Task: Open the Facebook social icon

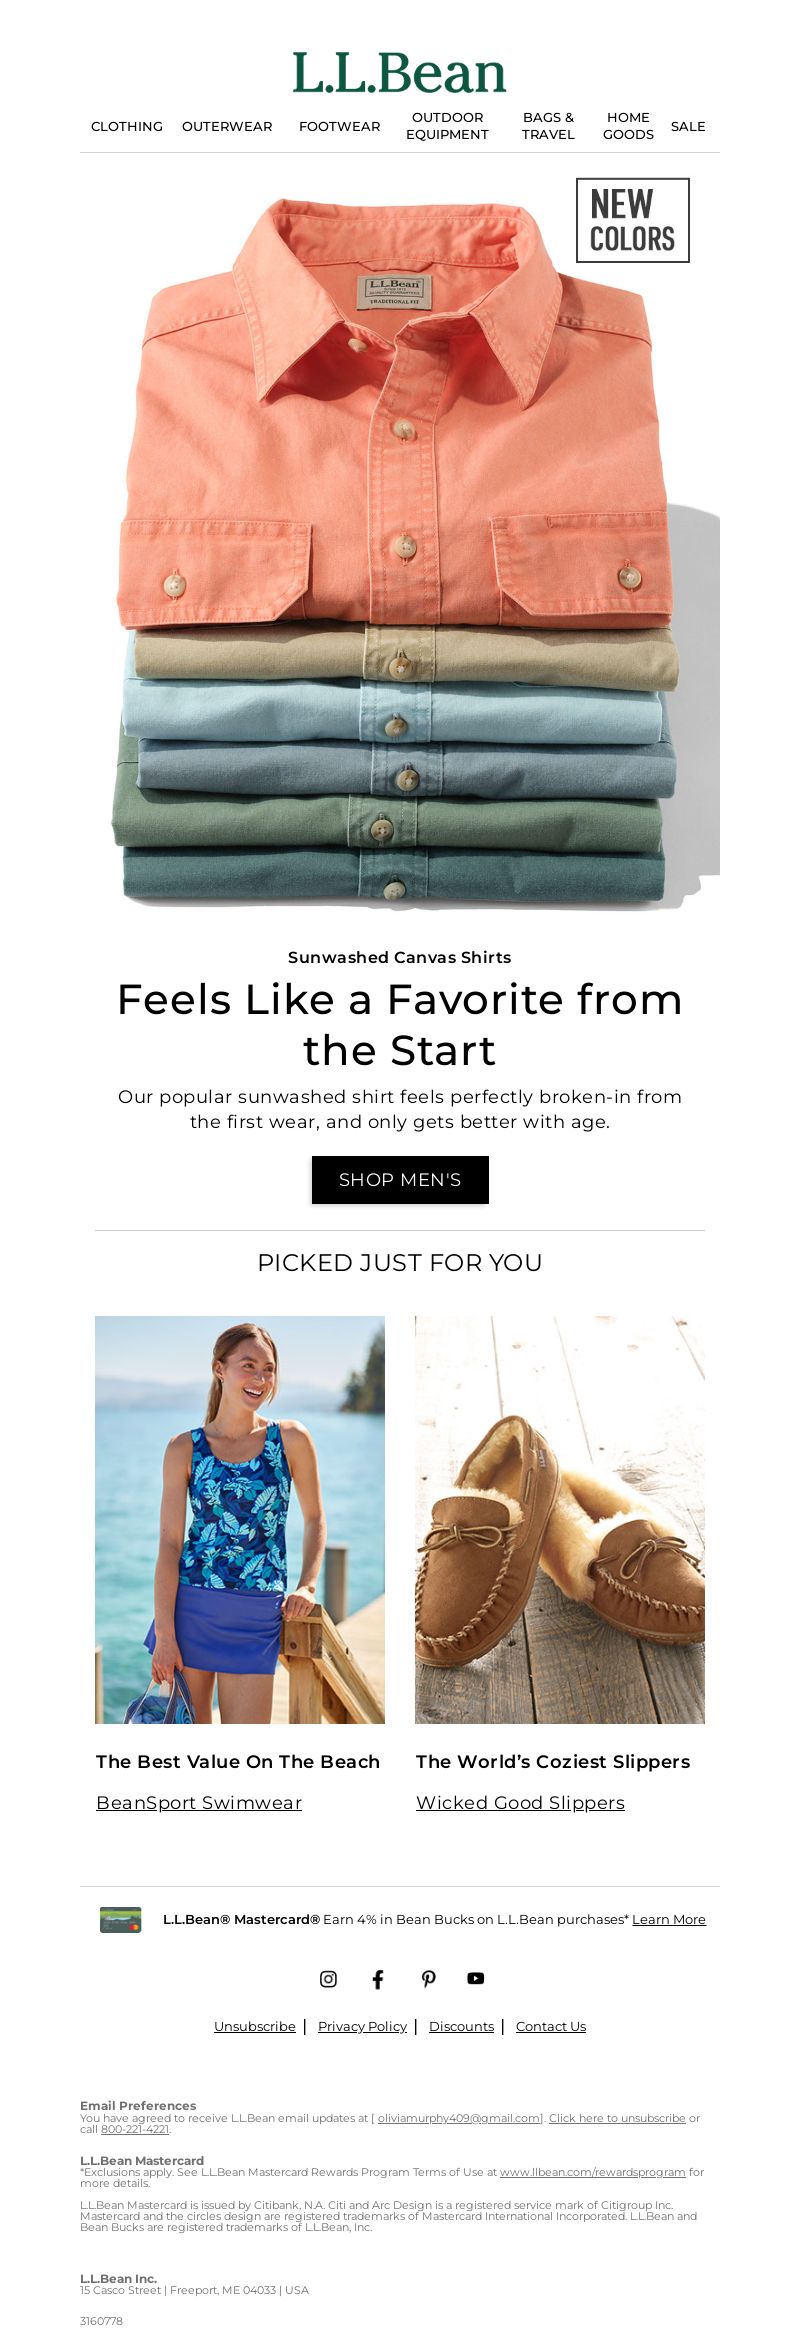Action: coord(378,1978)
